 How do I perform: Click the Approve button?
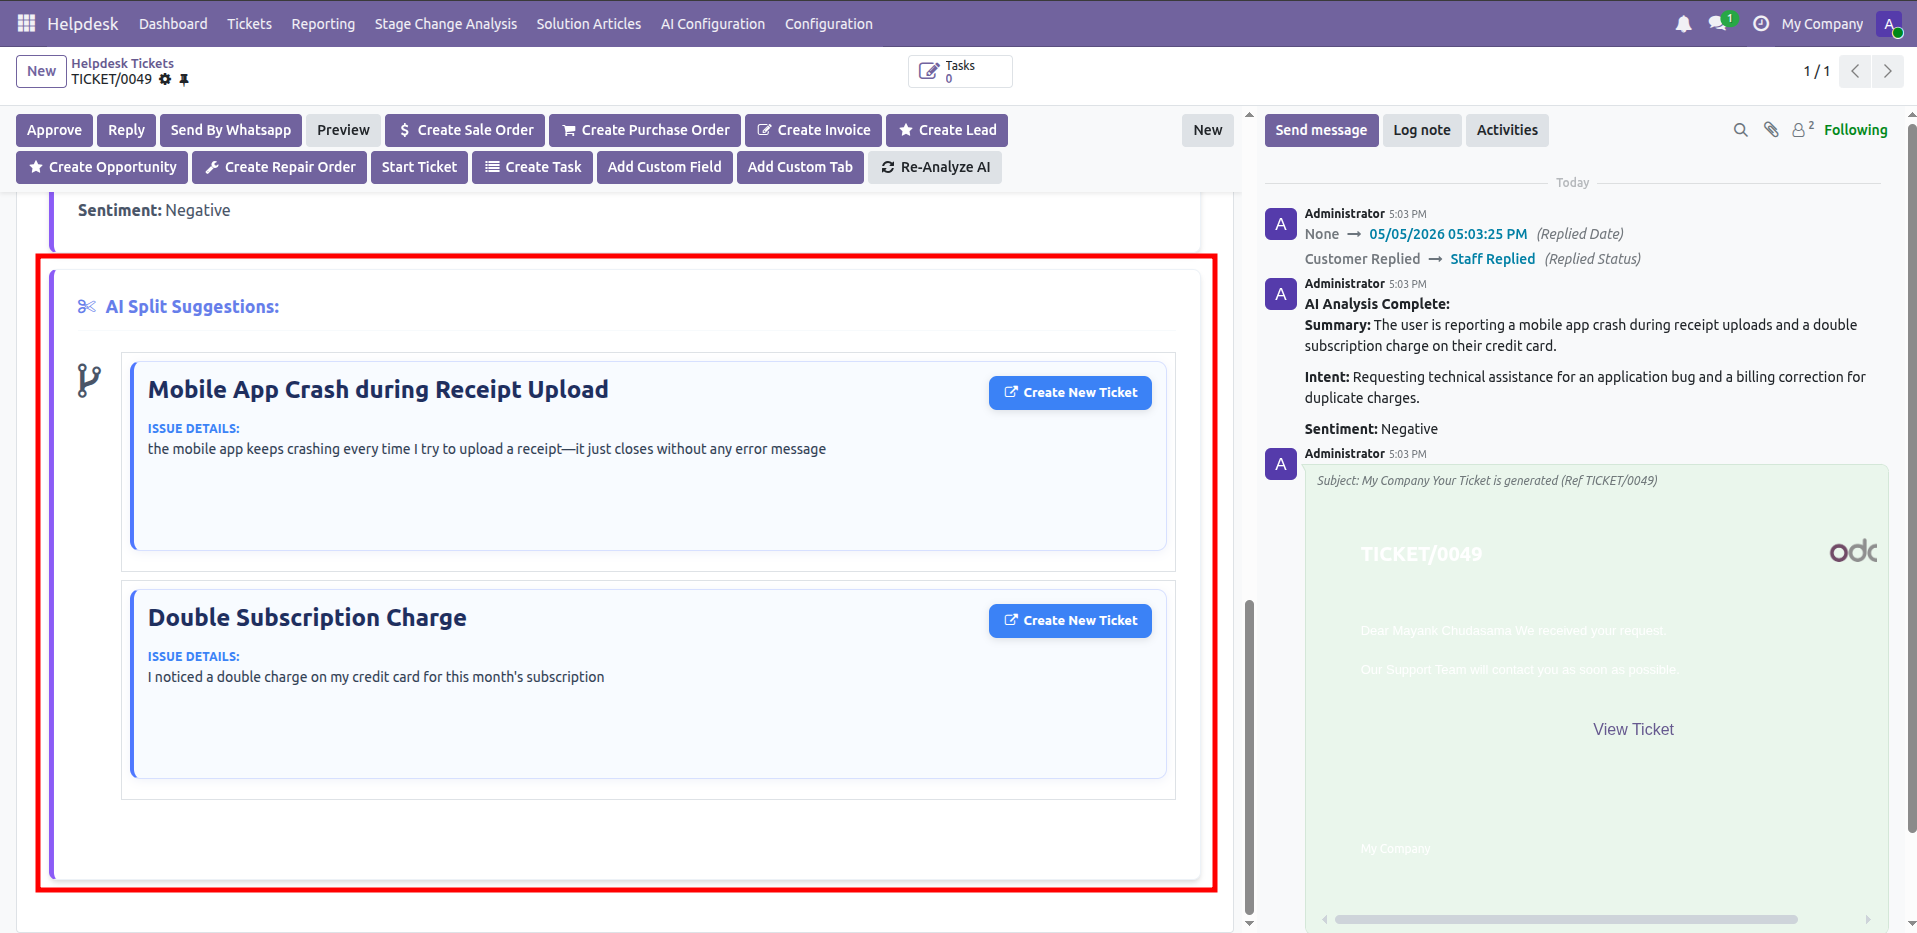55,130
